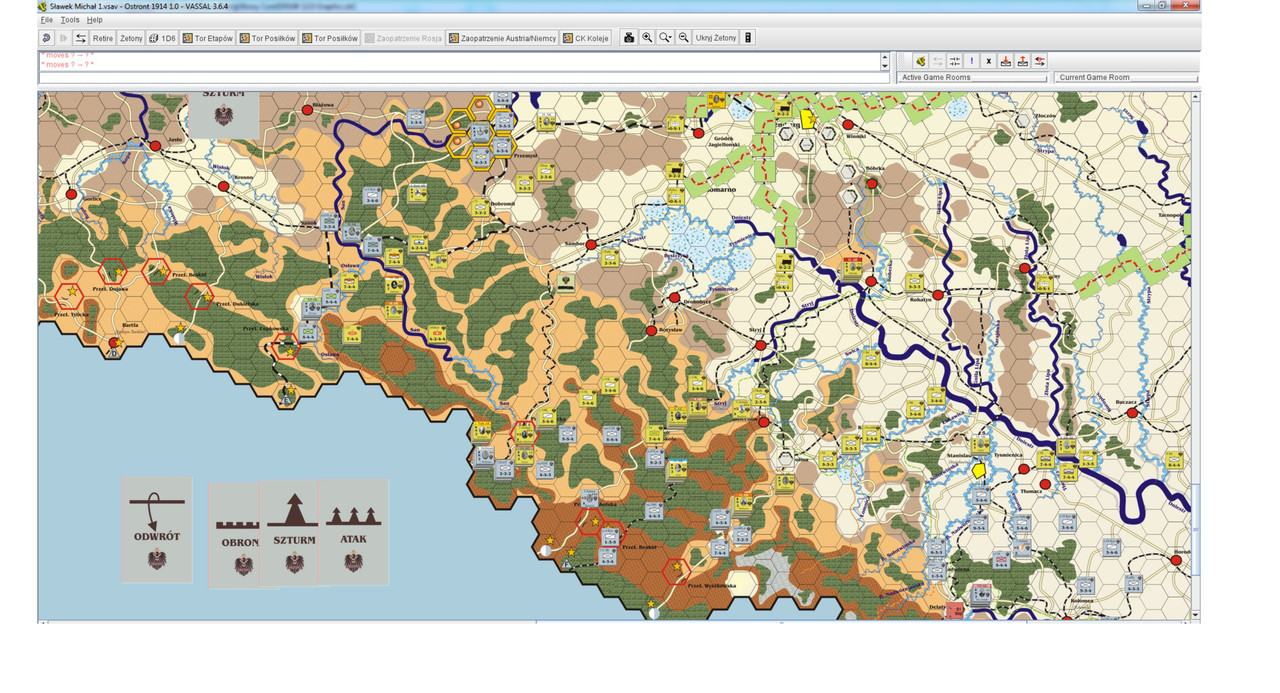The width and height of the screenshot is (1280, 693).
Task: Click the red city dot at Winniki
Action: [848, 124]
